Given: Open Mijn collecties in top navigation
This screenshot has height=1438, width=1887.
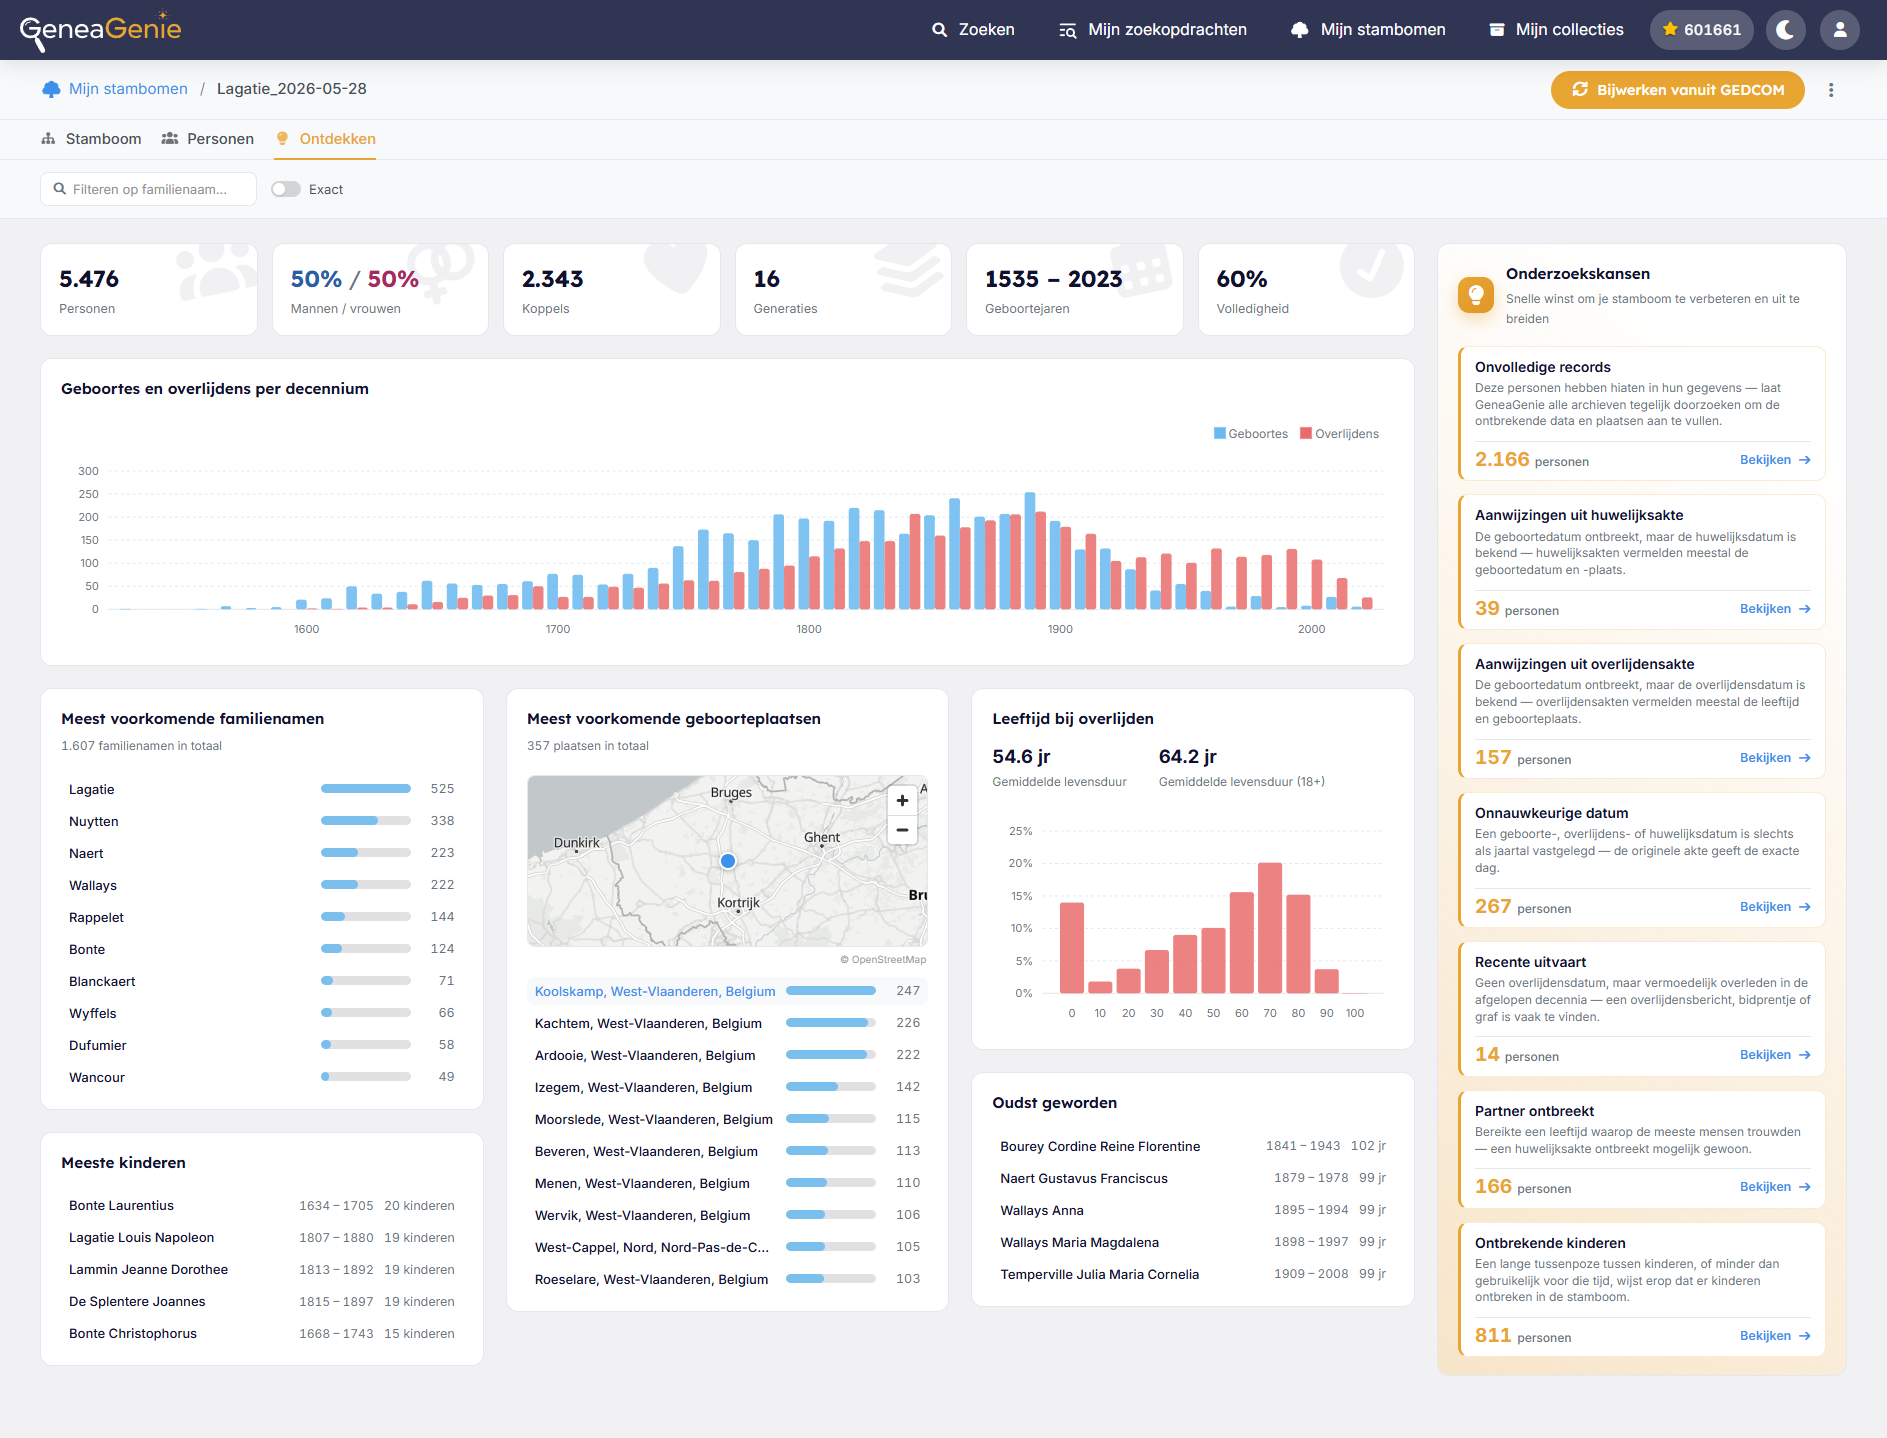Looking at the screenshot, I should click(x=1556, y=30).
